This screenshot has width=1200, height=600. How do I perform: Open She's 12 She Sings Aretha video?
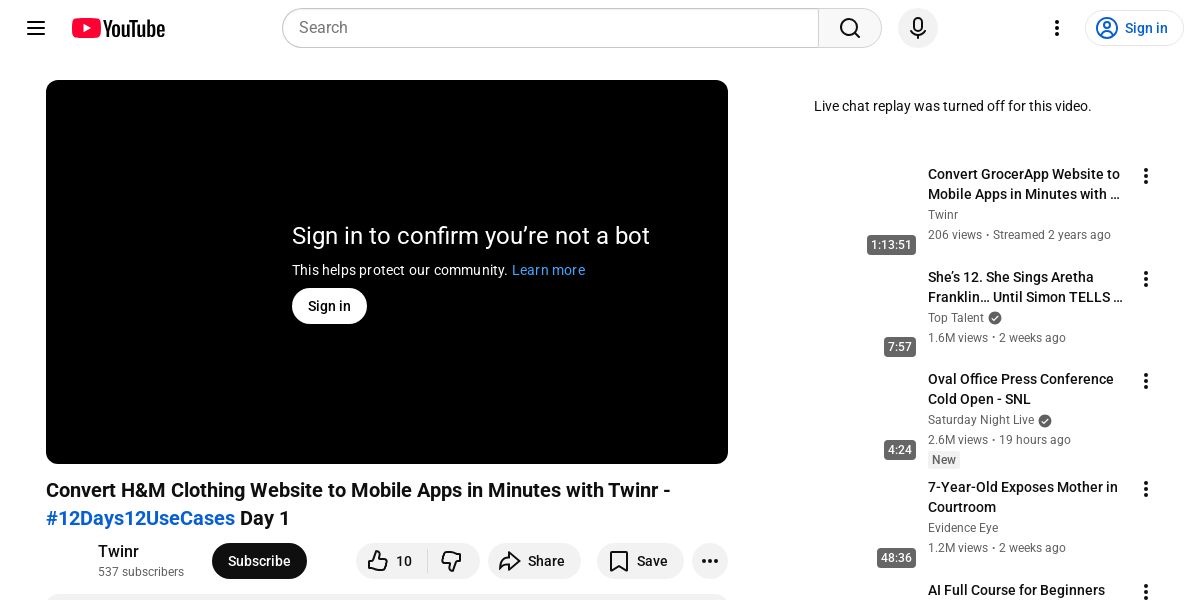coord(1025,287)
